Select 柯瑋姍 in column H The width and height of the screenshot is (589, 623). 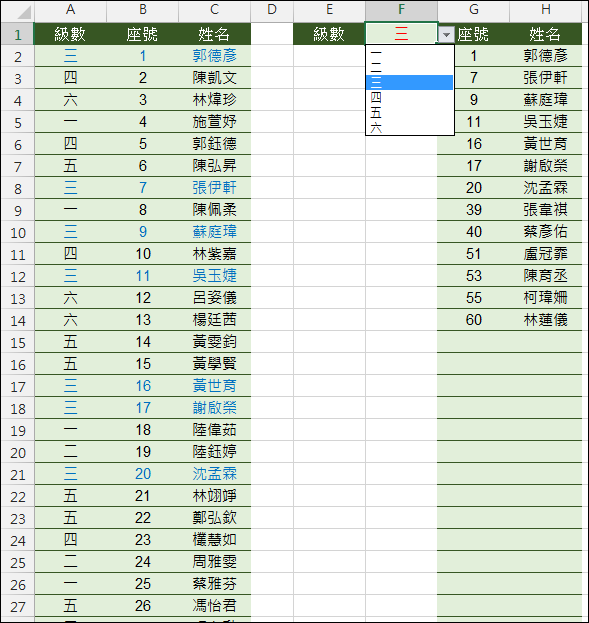pyautogui.click(x=546, y=298)
